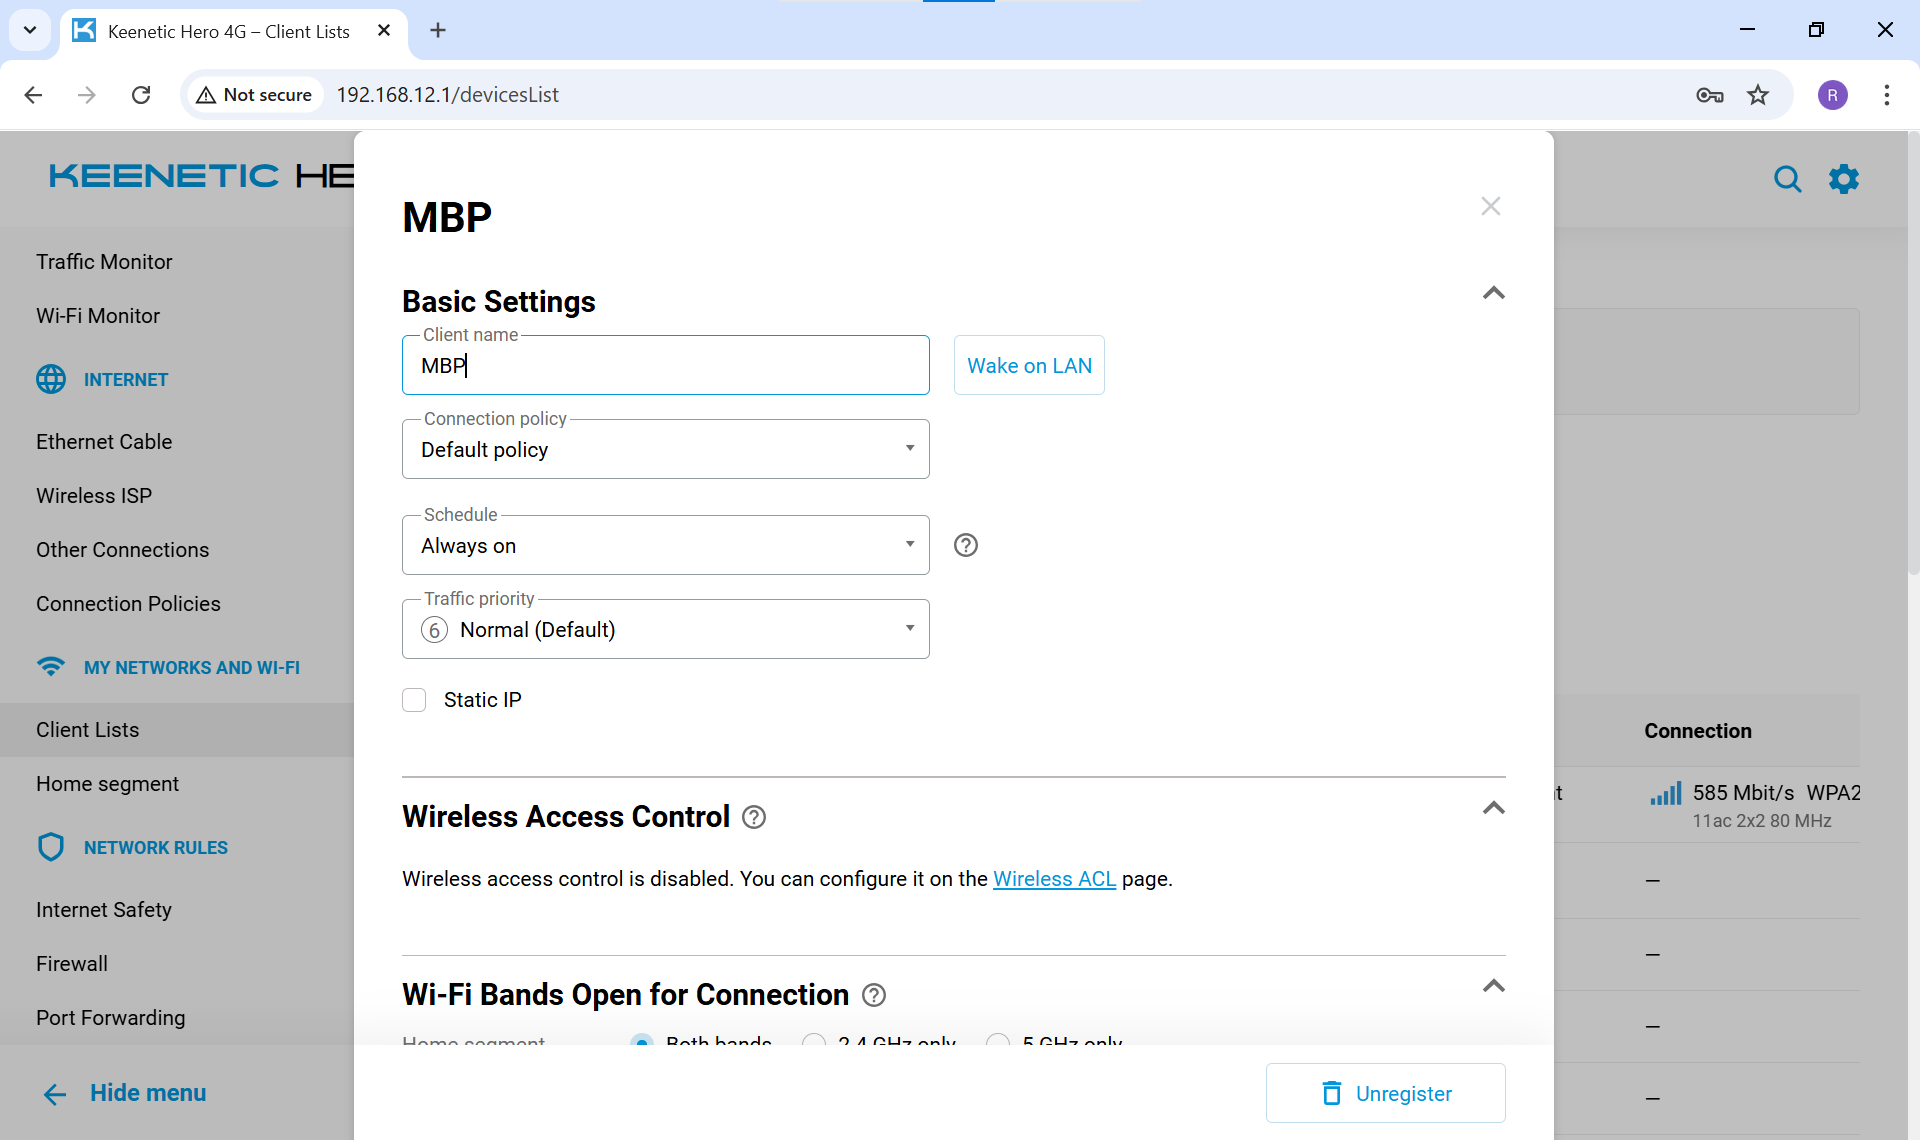Click Wi-Fi Bands help question icon
The height and width of the screenshot is (1140, 1920).
click(874, 995)
